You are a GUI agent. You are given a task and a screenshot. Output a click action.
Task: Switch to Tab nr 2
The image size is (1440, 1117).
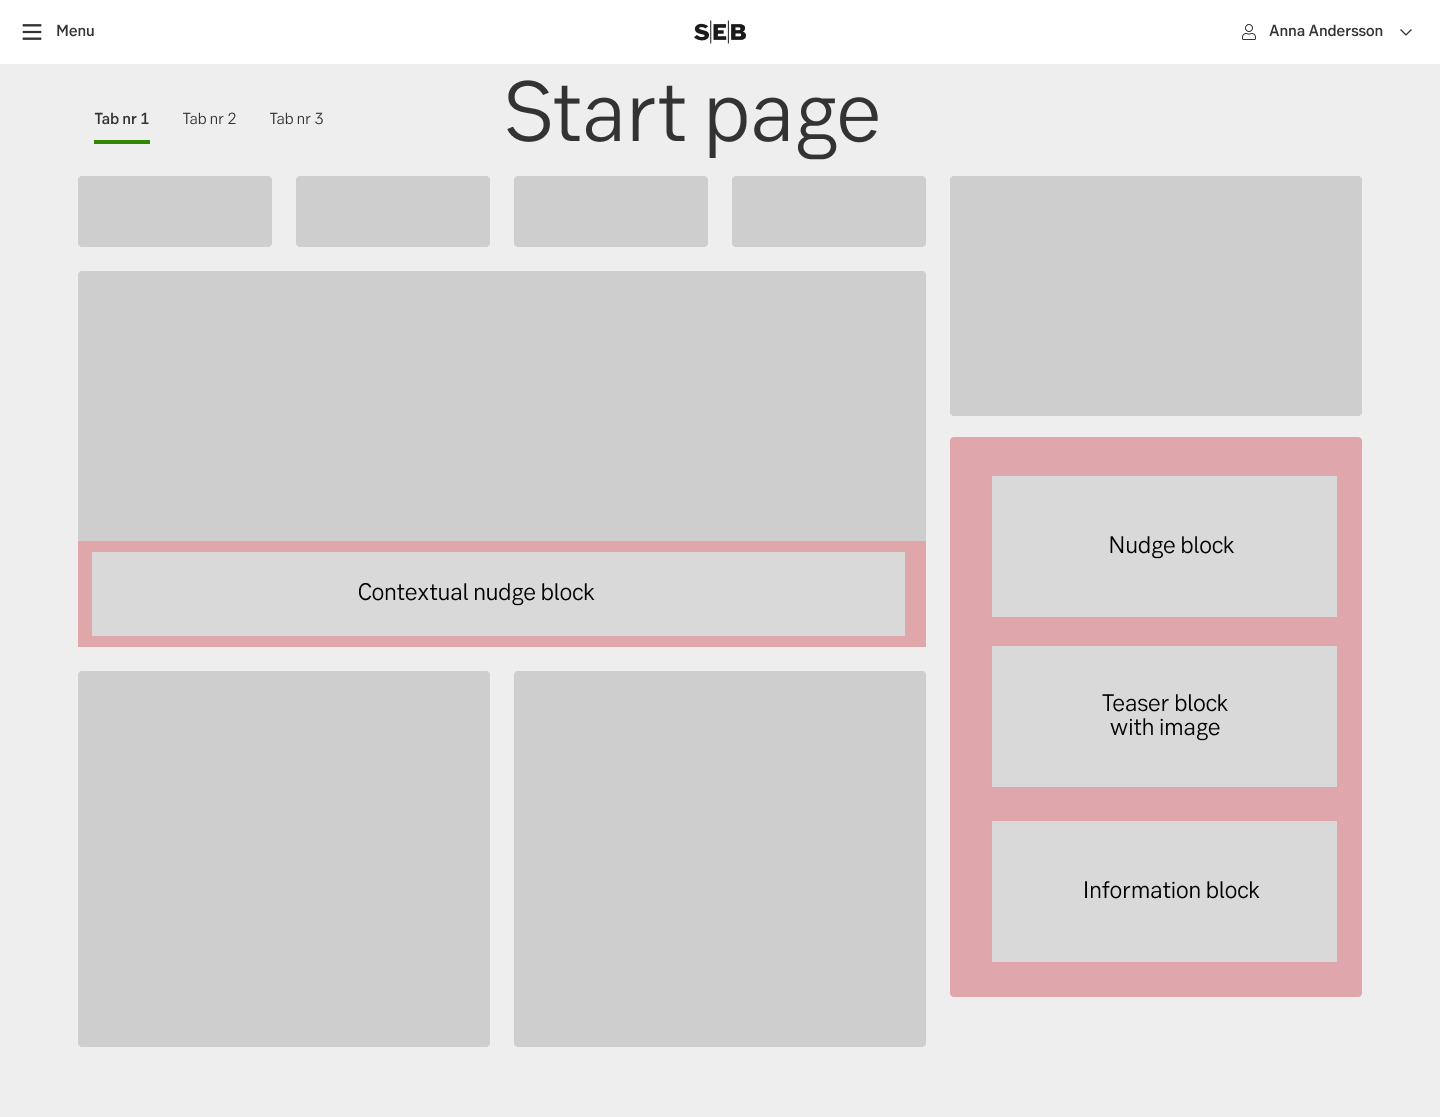[x=209, y=118]
